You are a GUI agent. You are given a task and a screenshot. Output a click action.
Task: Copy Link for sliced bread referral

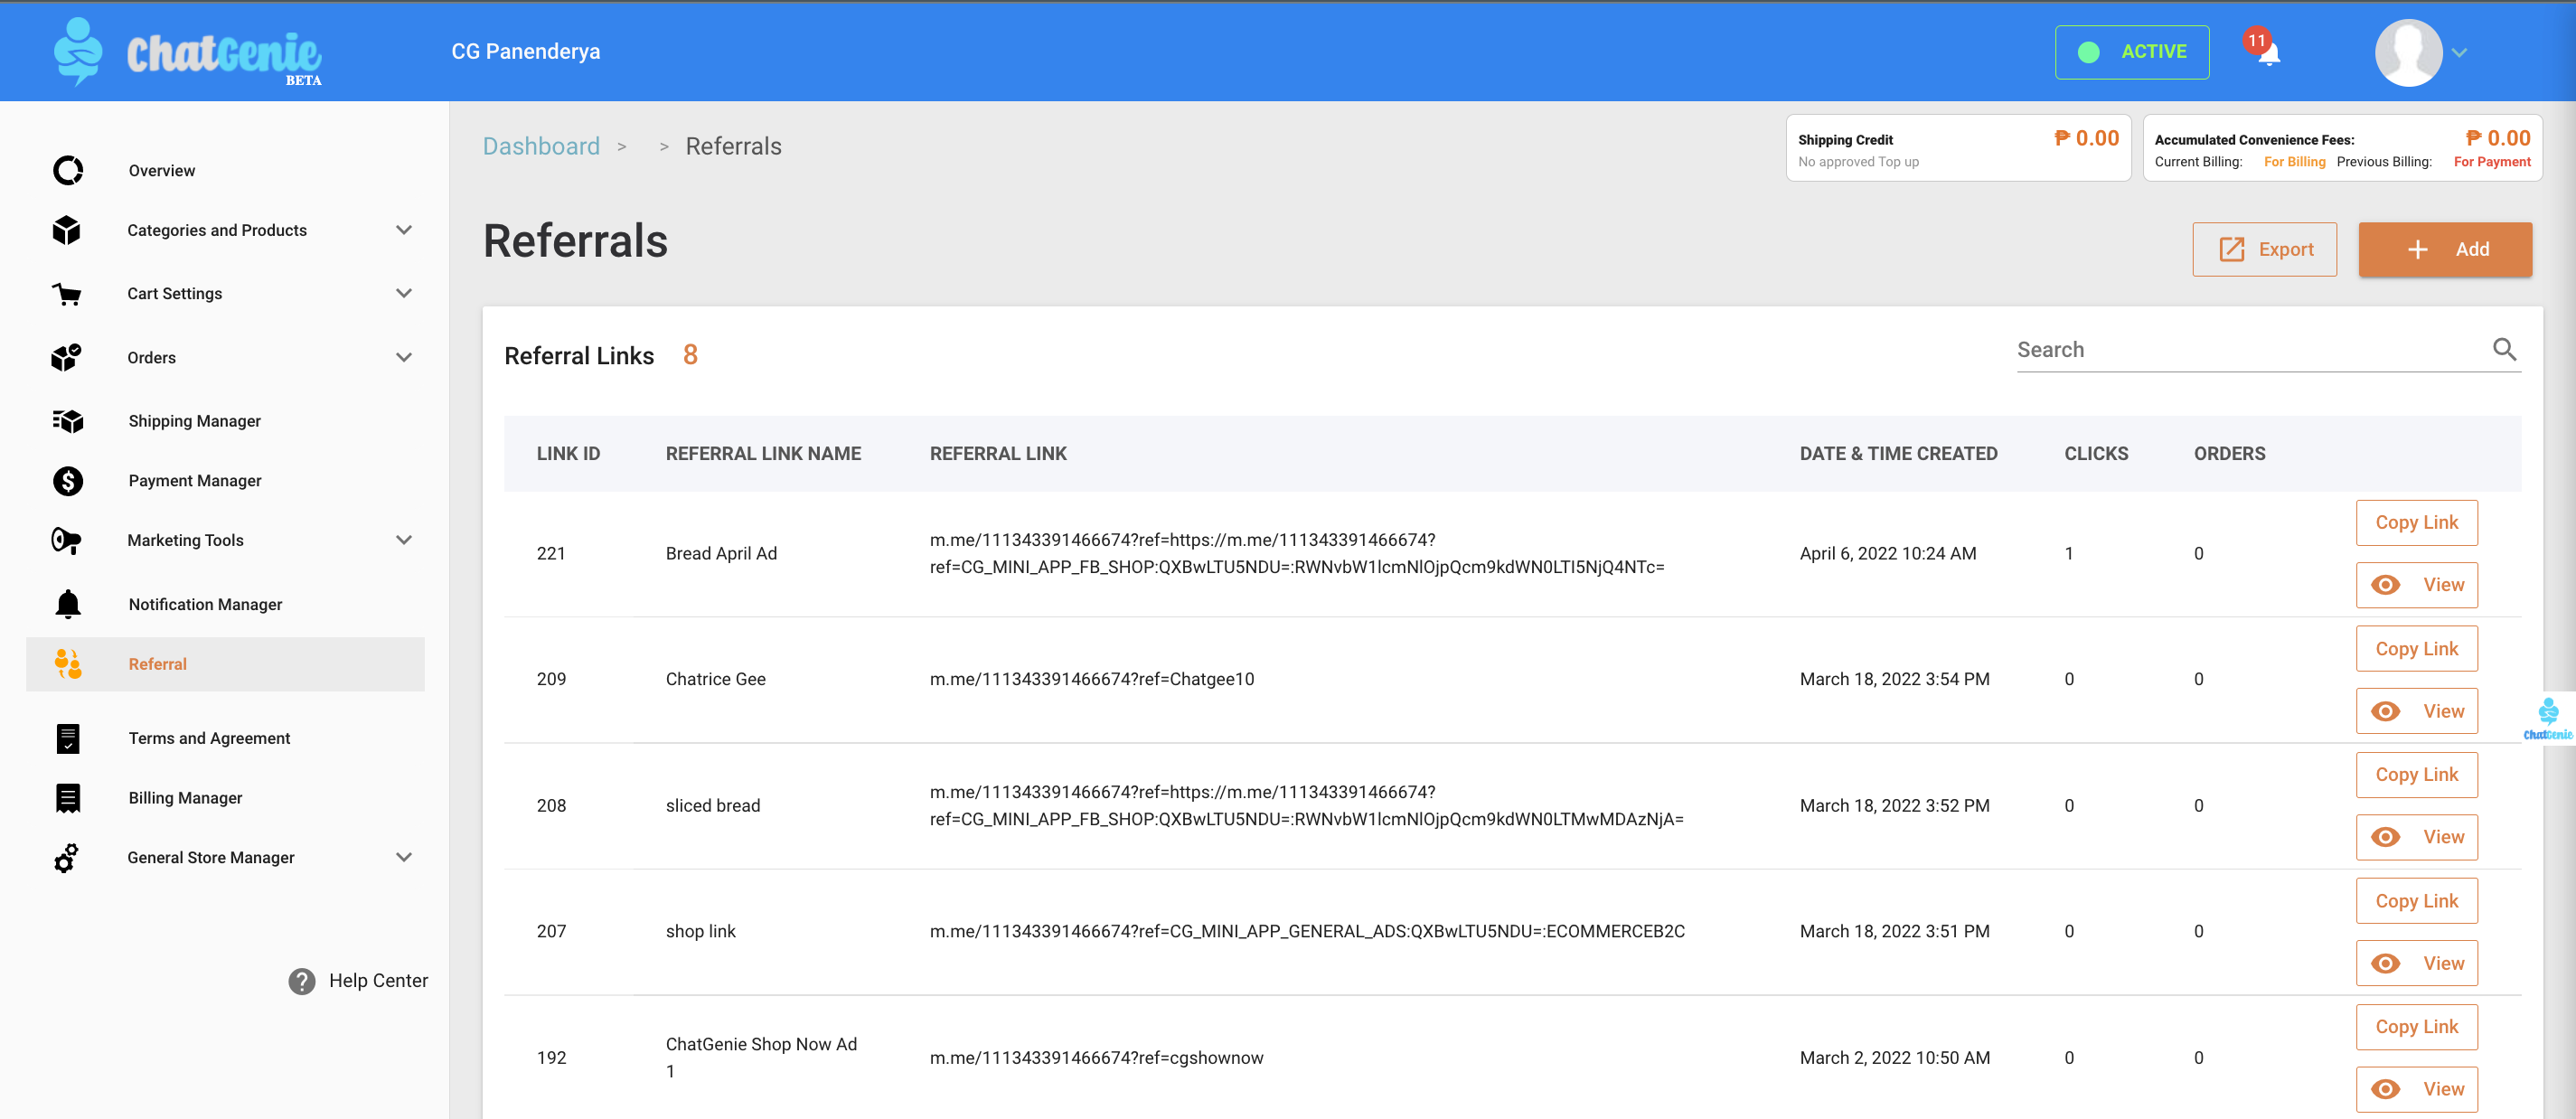tap(2416, 775)
